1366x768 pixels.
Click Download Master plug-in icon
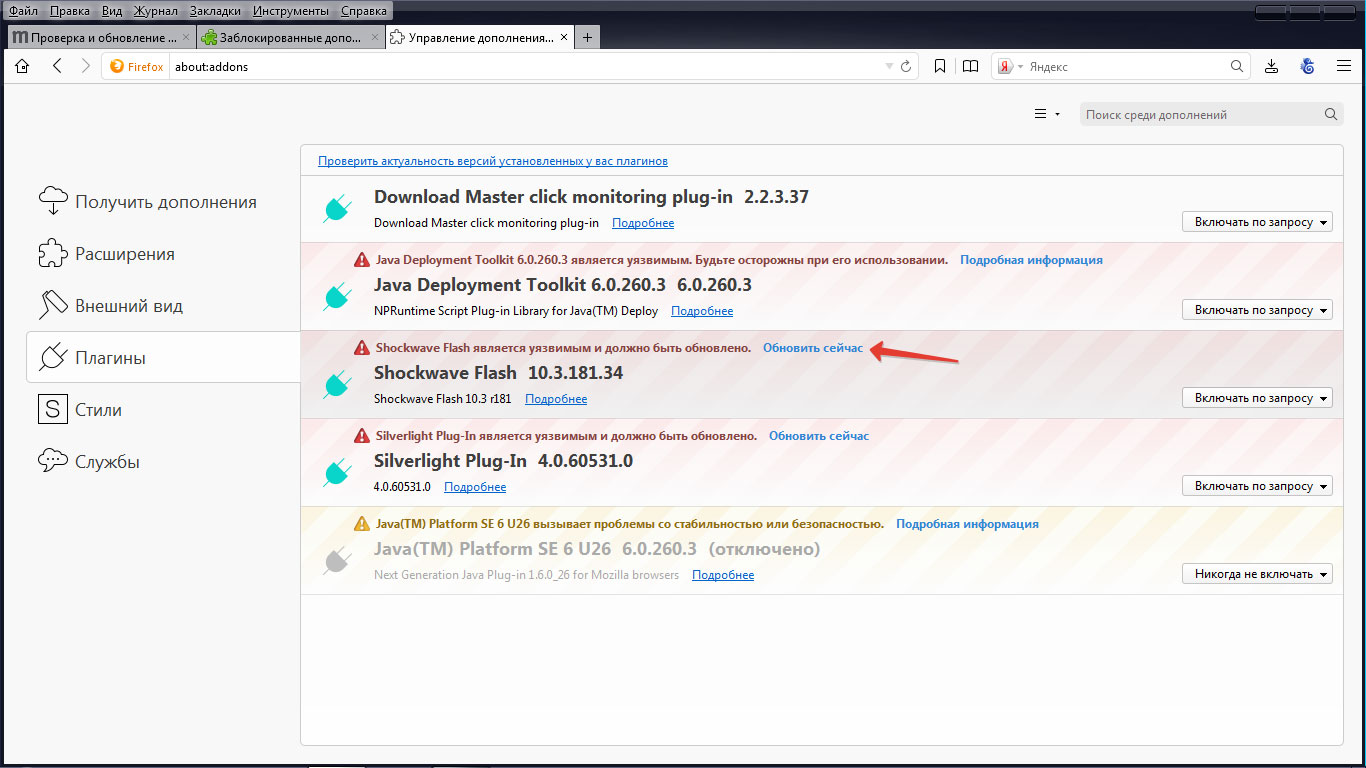[336, 208]
